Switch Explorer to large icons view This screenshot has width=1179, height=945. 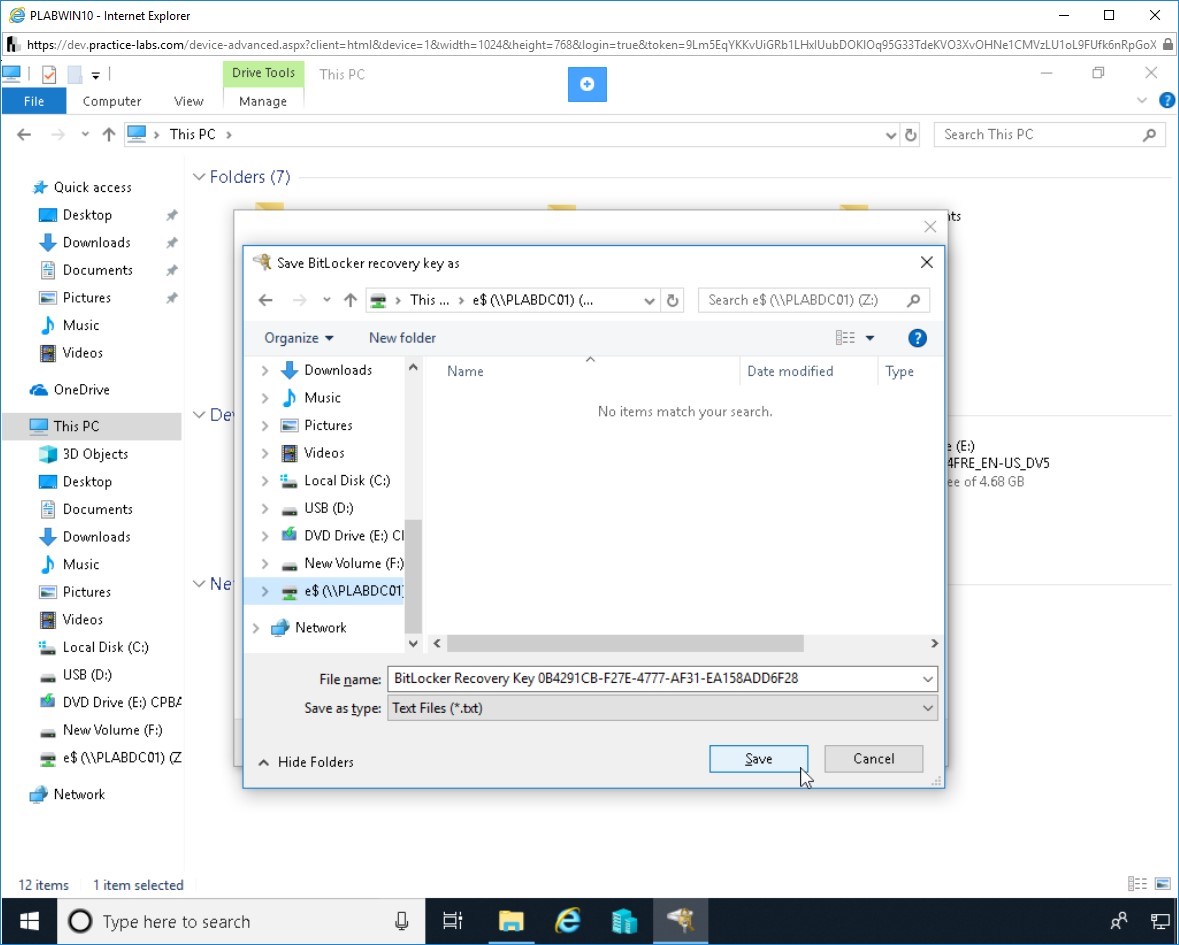click(x=1162, y=884)
